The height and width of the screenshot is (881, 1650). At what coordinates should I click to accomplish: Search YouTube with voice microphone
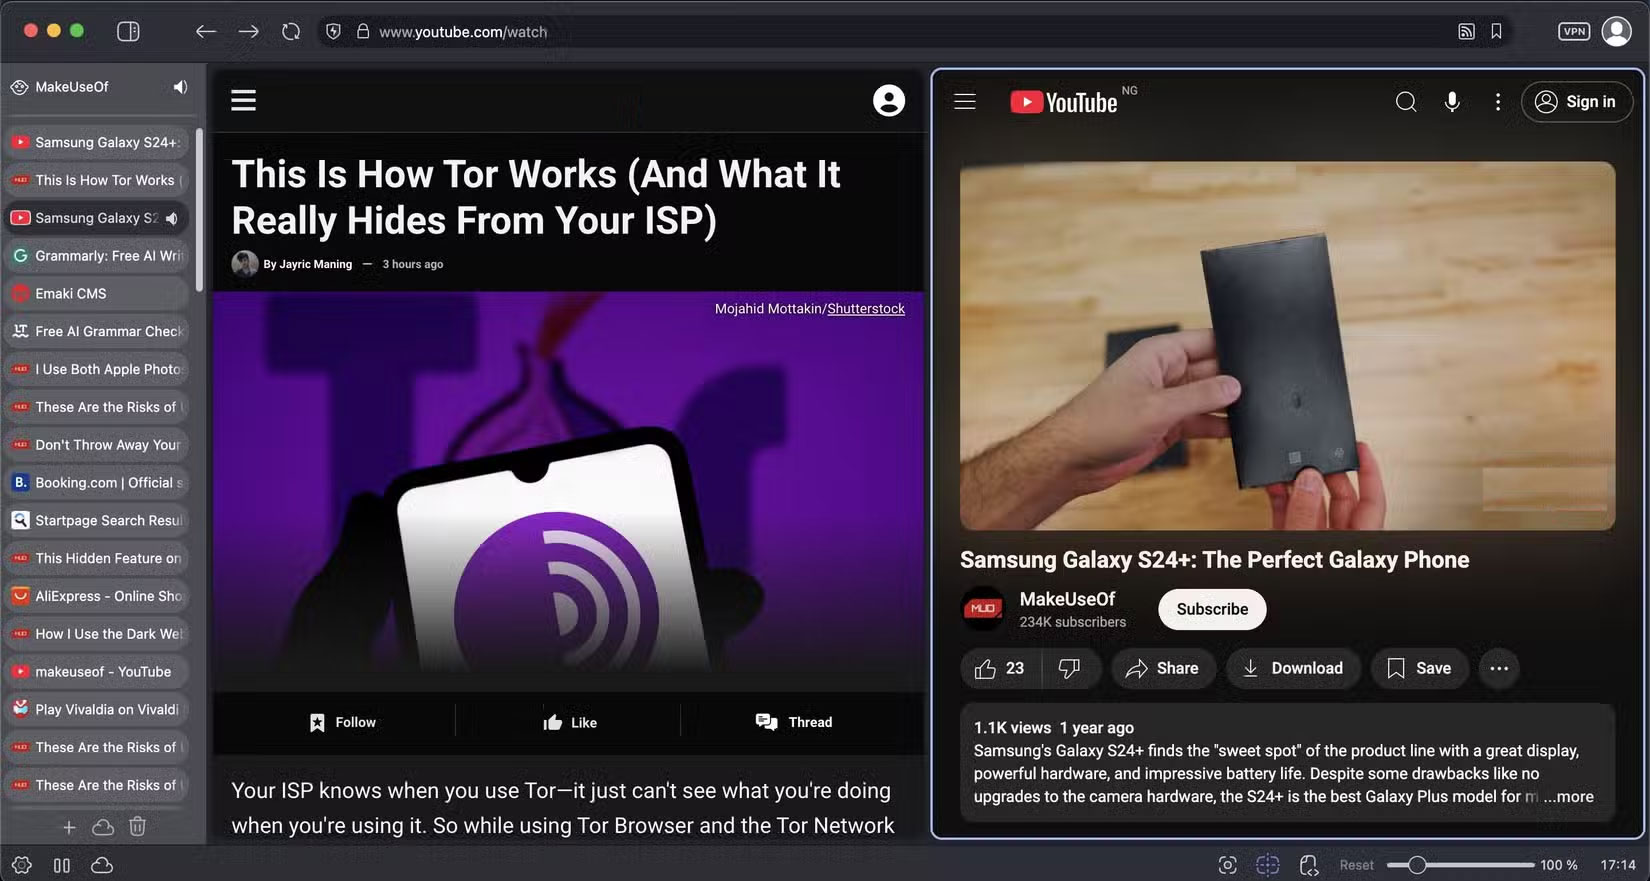1452,101
